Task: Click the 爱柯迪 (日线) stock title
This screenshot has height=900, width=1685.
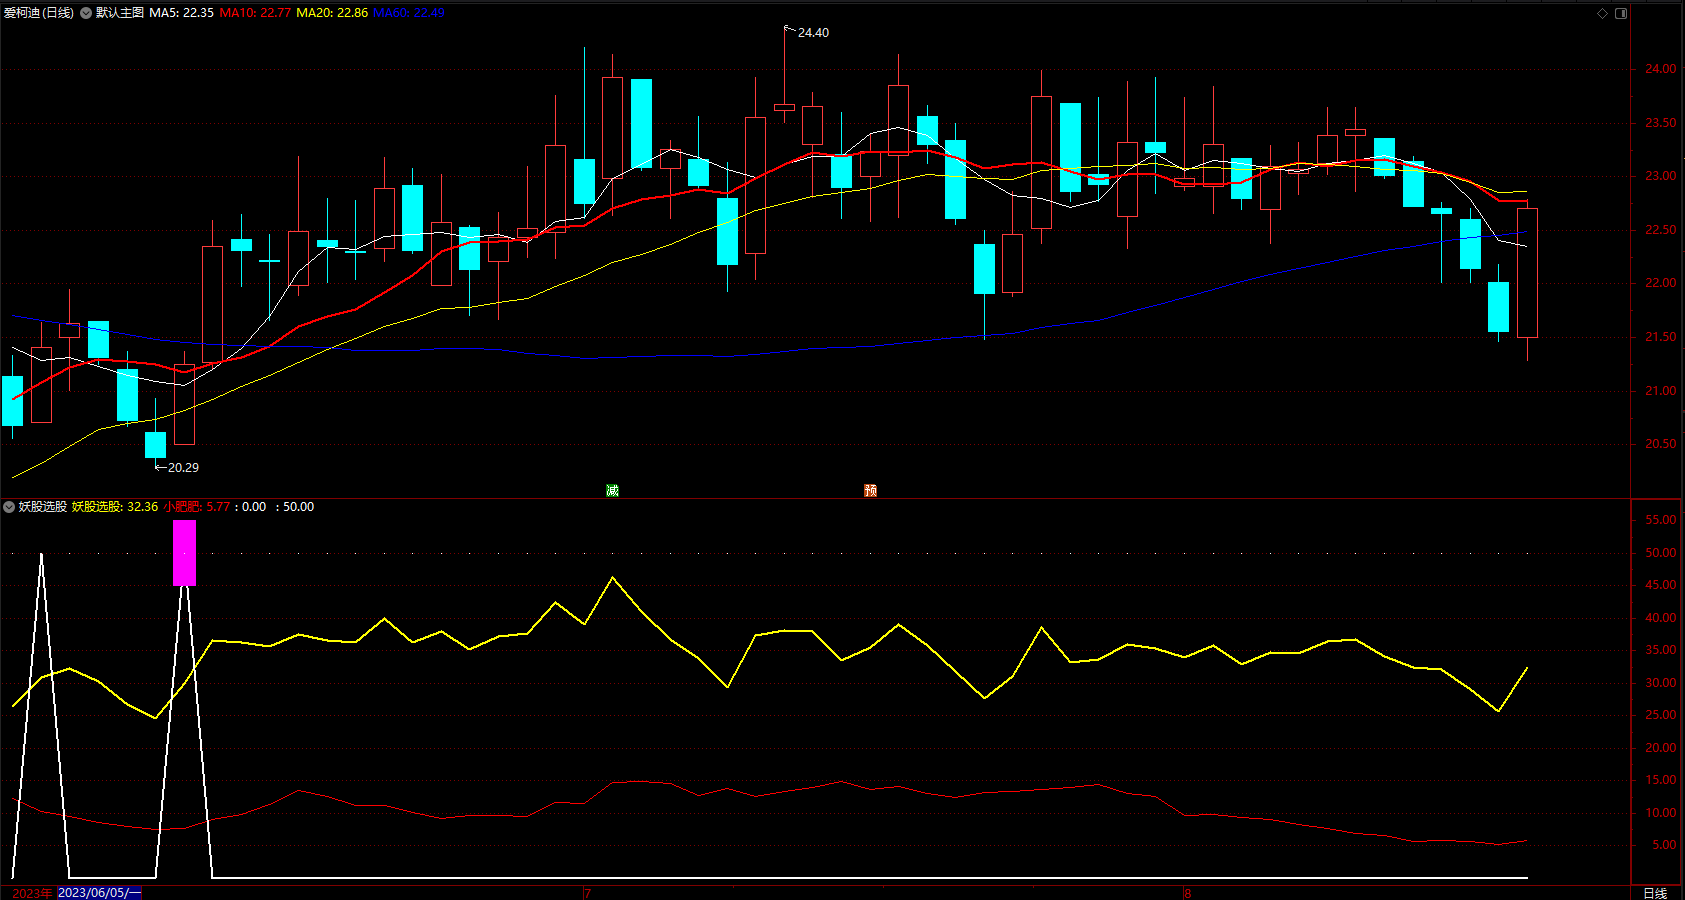Action: (39, 13)
